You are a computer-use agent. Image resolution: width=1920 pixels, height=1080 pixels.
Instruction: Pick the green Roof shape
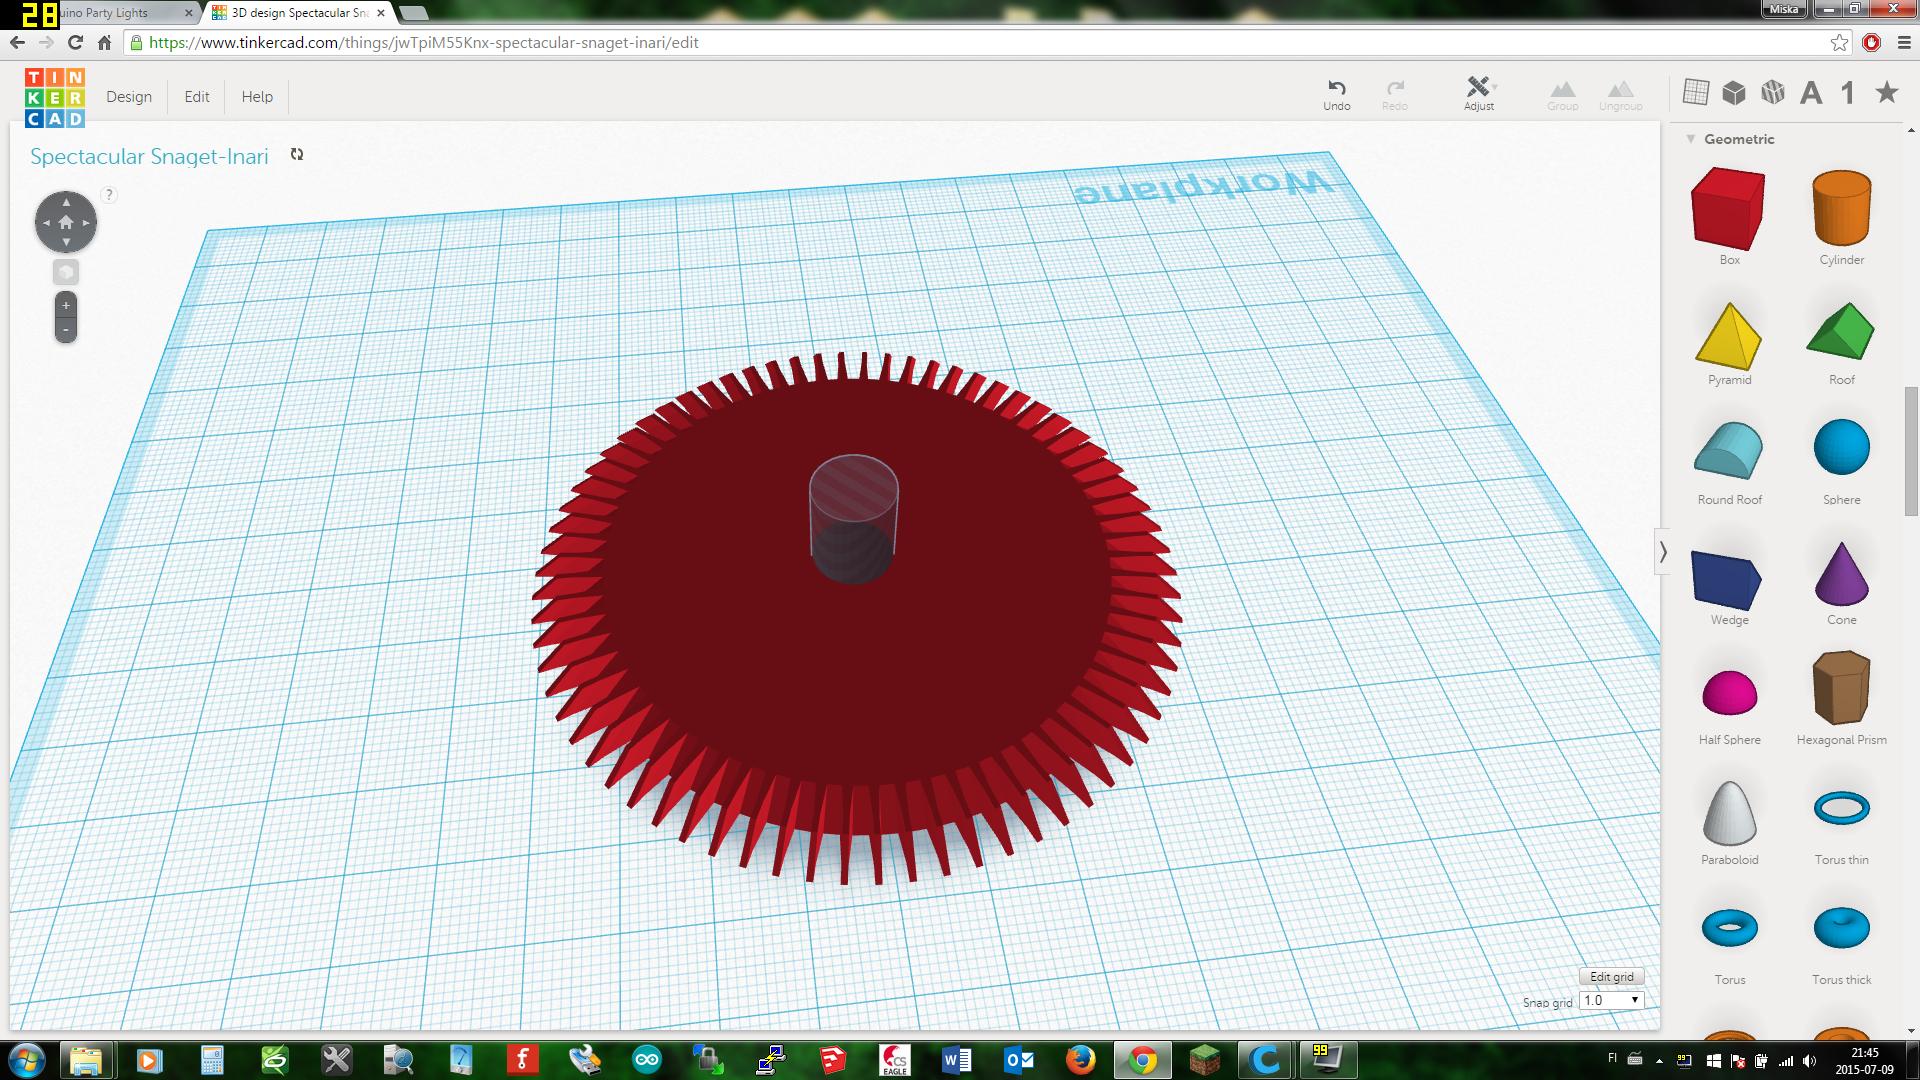tap(1841, 331)
